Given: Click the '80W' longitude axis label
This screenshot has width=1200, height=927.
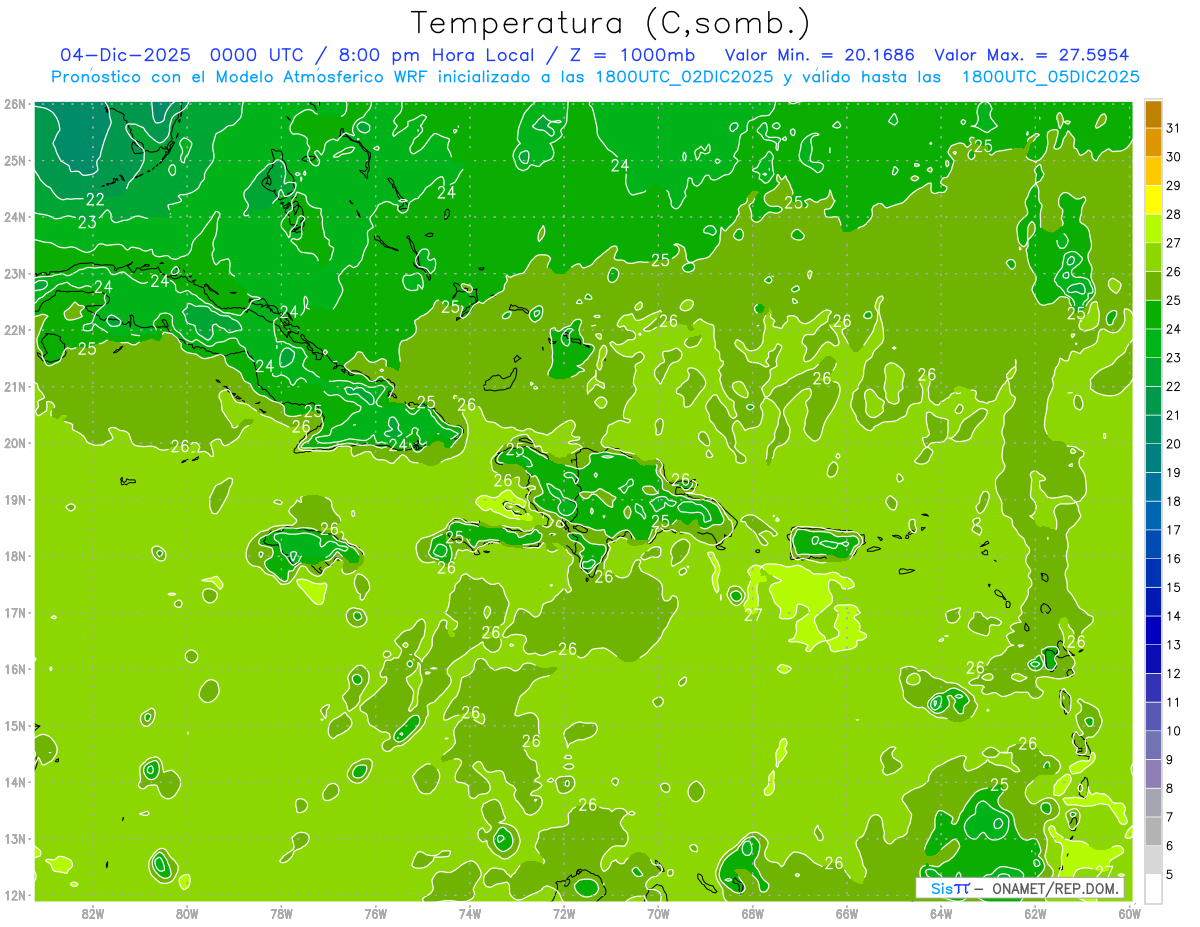Looking at the screenshot, I should pyautogui.click(x=186, y=913).
